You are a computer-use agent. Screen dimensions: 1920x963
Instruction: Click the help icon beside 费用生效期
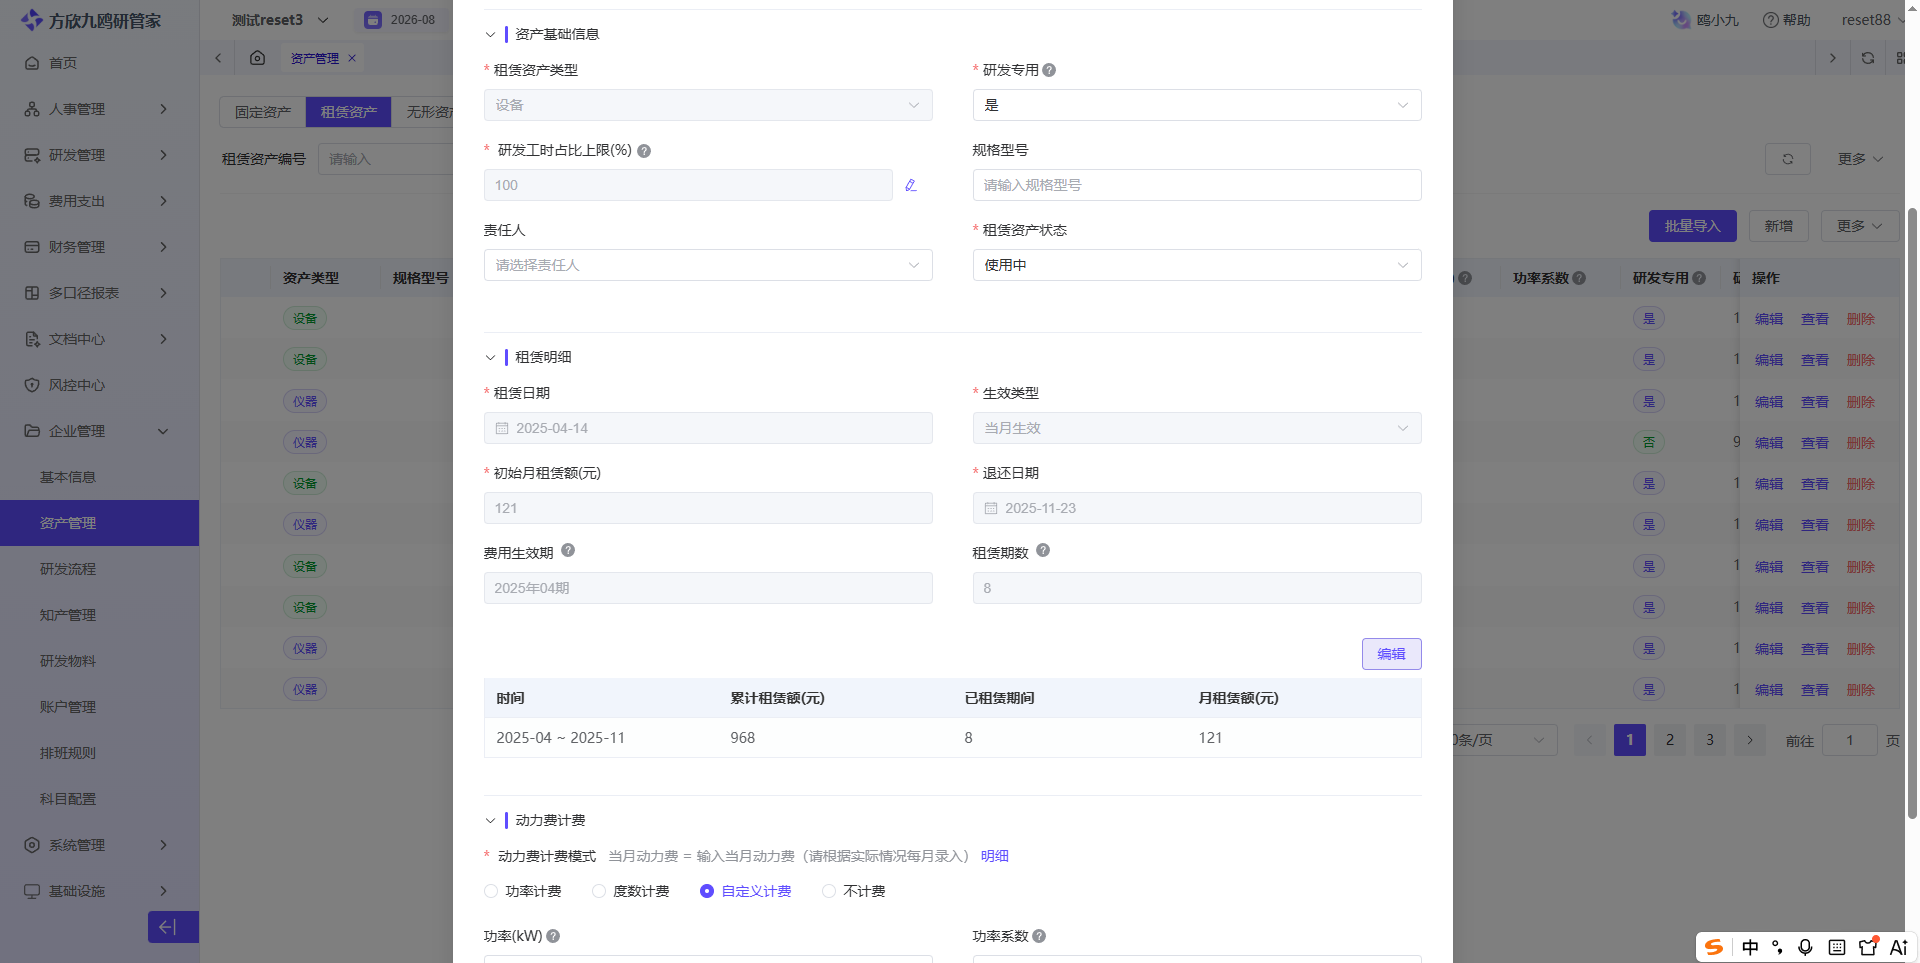tap(568, 550)
